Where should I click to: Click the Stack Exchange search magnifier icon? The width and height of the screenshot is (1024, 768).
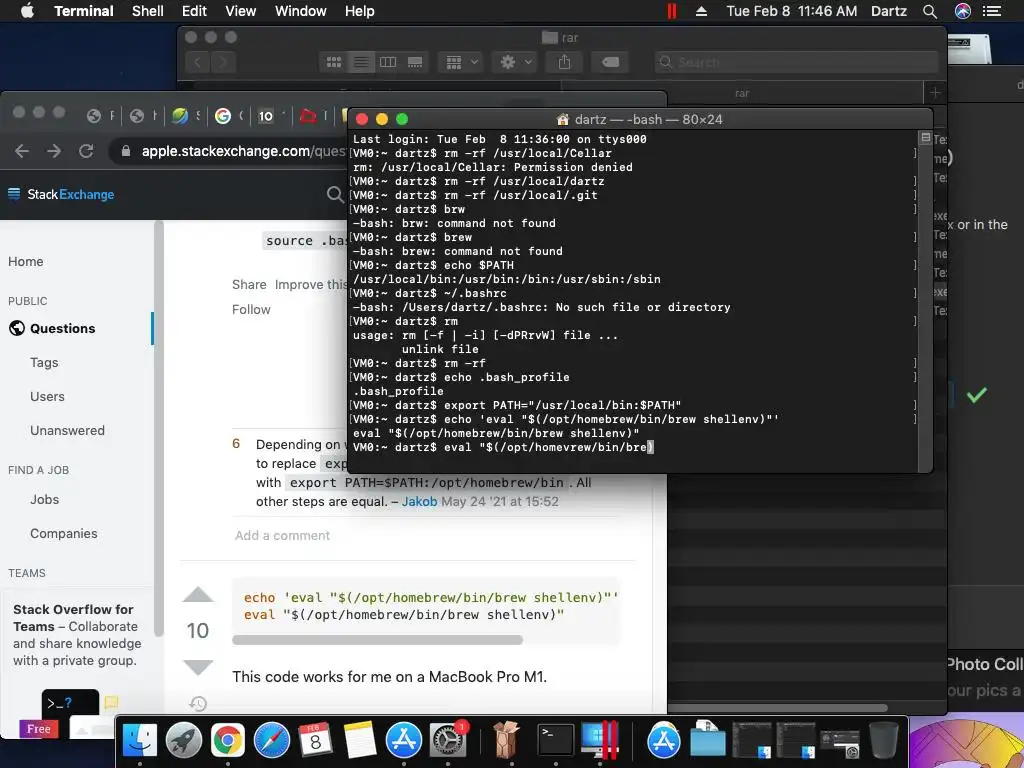(335, 194)
